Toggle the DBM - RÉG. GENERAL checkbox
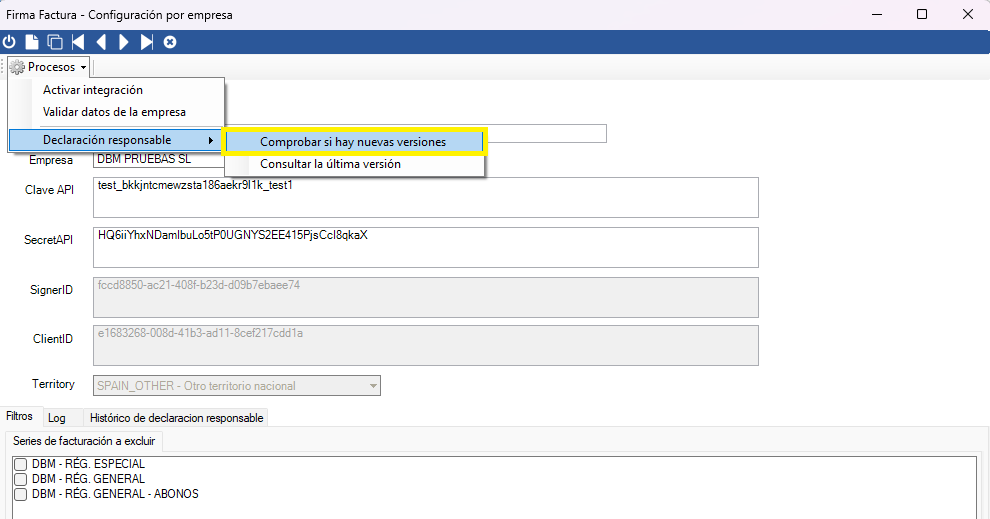990x519 pixels. (20, 479)
